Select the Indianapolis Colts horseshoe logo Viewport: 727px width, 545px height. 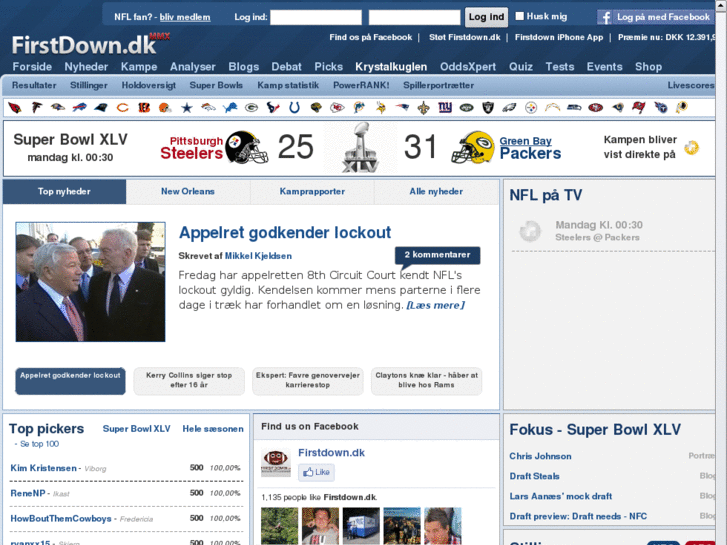pos(294,108)
